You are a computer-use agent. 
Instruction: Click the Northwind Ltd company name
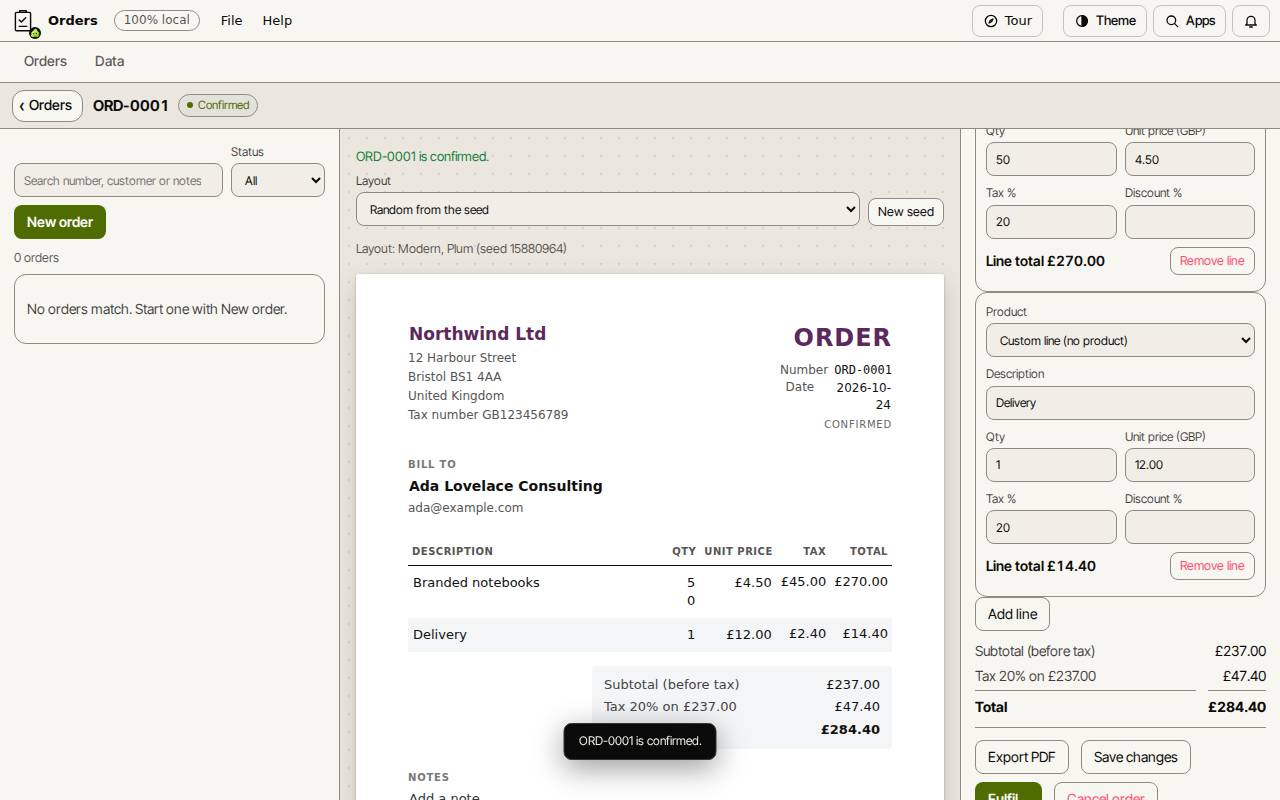pyautogui.click(x=477, y=334)
